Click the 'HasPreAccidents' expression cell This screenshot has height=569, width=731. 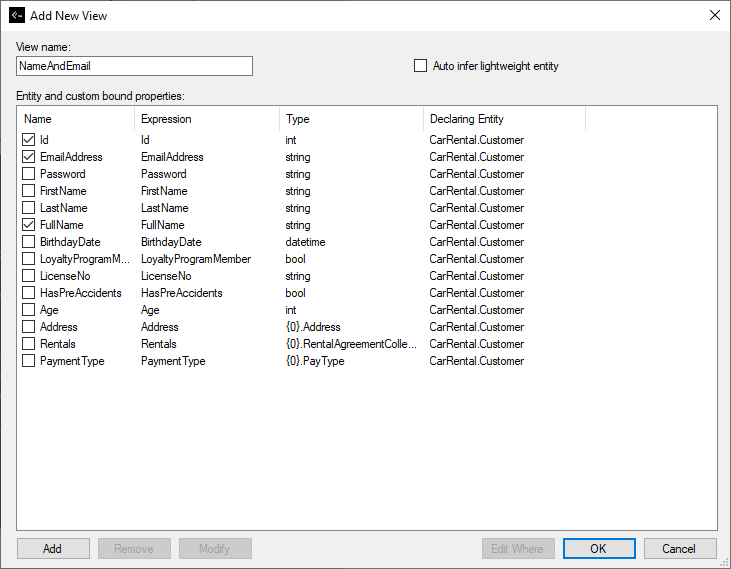pos(182,293)
